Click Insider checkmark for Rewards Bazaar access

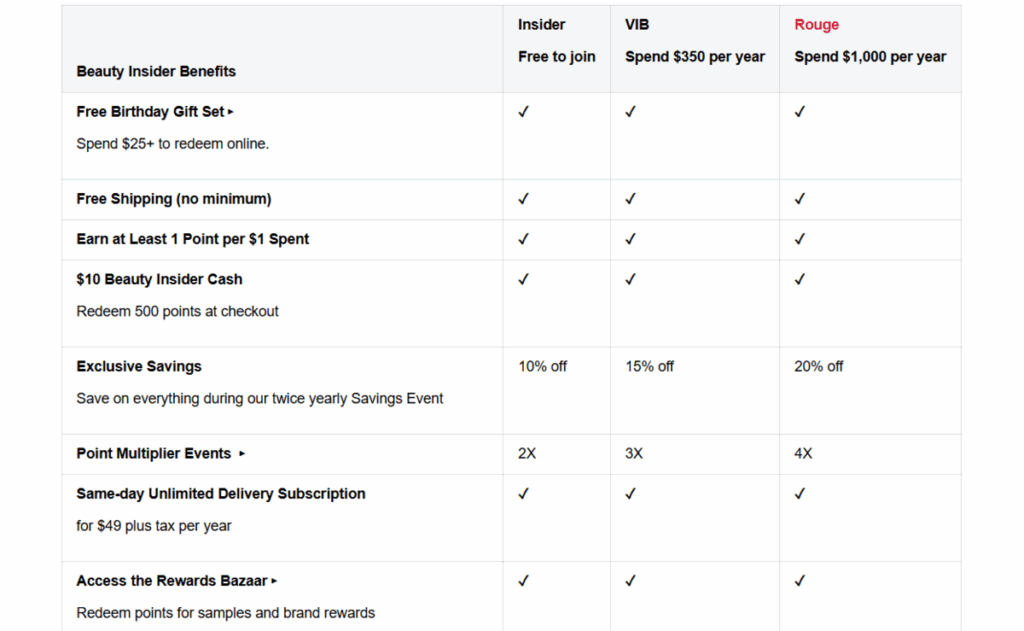523,580
